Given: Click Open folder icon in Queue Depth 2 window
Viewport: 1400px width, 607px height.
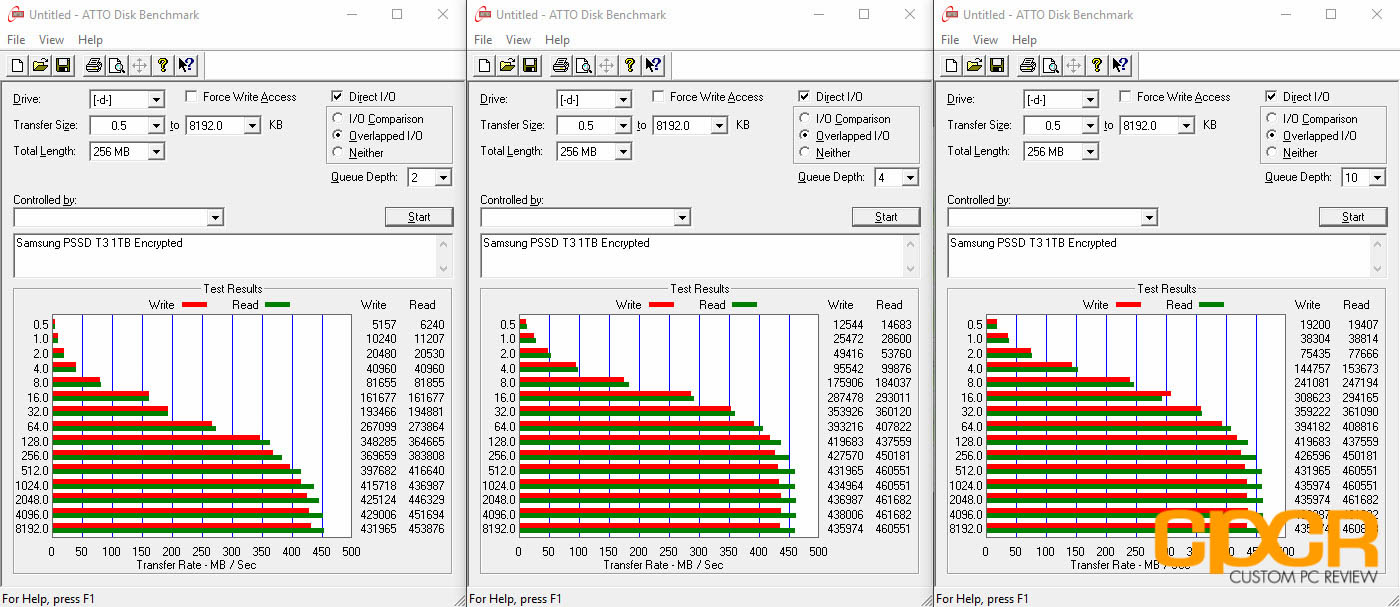Looking at the screenshot, I should pos(40,66).
